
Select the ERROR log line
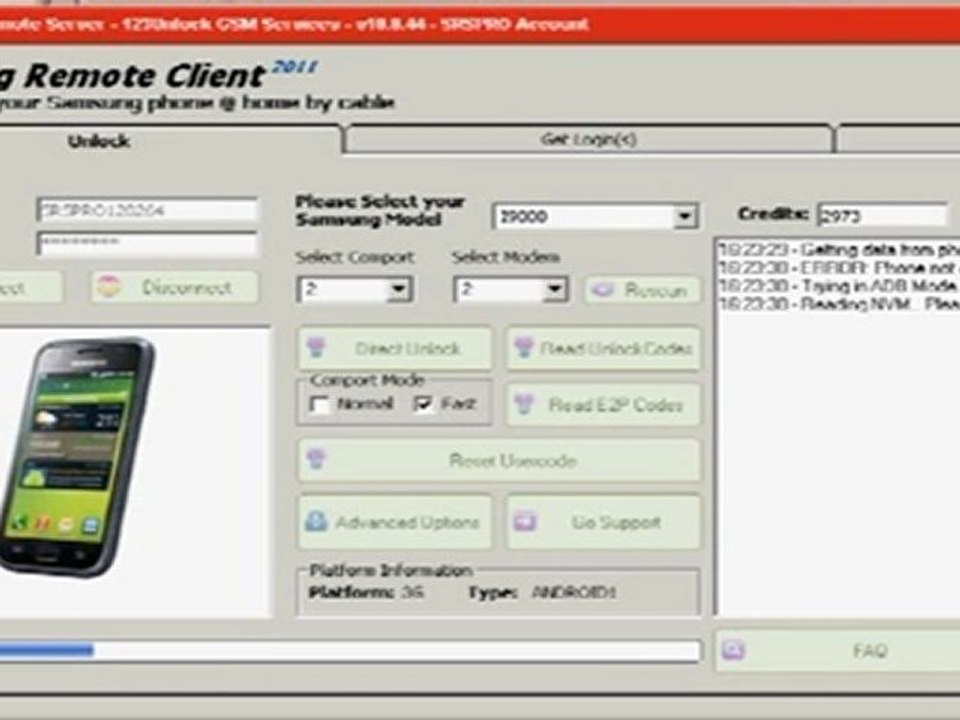click(x=838, y=268)
